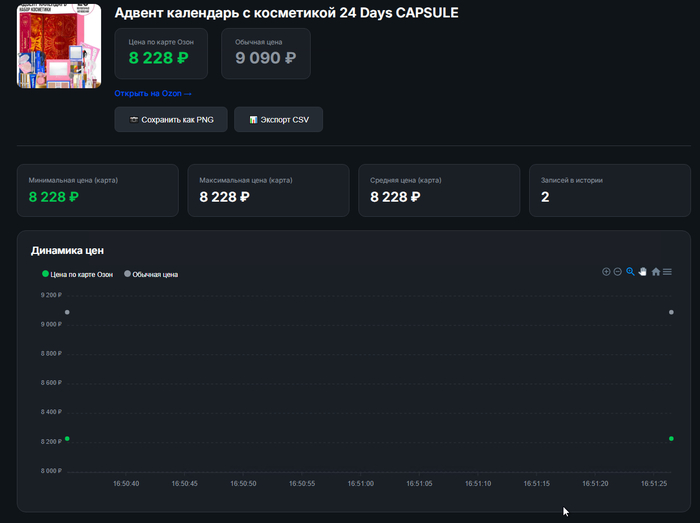Screen dimensions: 700x523
Task: Click the 'Минимальная цена (карта)' stat card
Action: (98, 190)
